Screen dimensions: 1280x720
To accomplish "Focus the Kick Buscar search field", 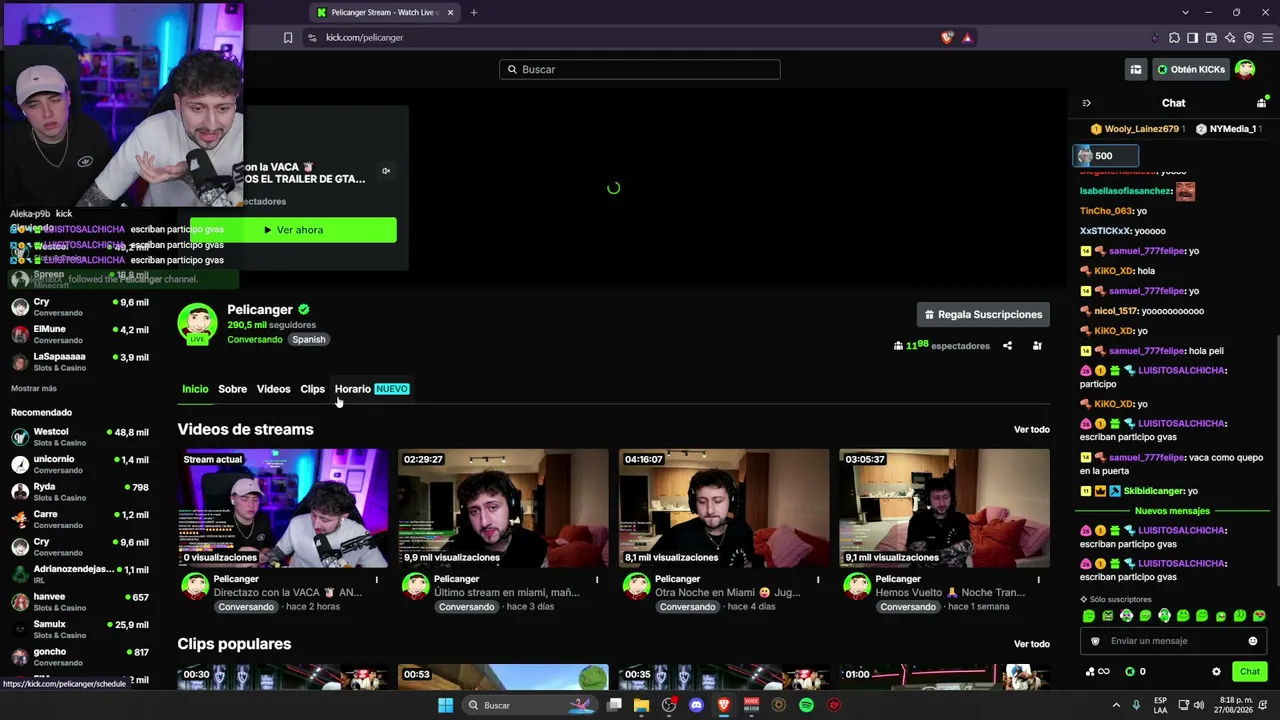I will [x=640, y=70].
